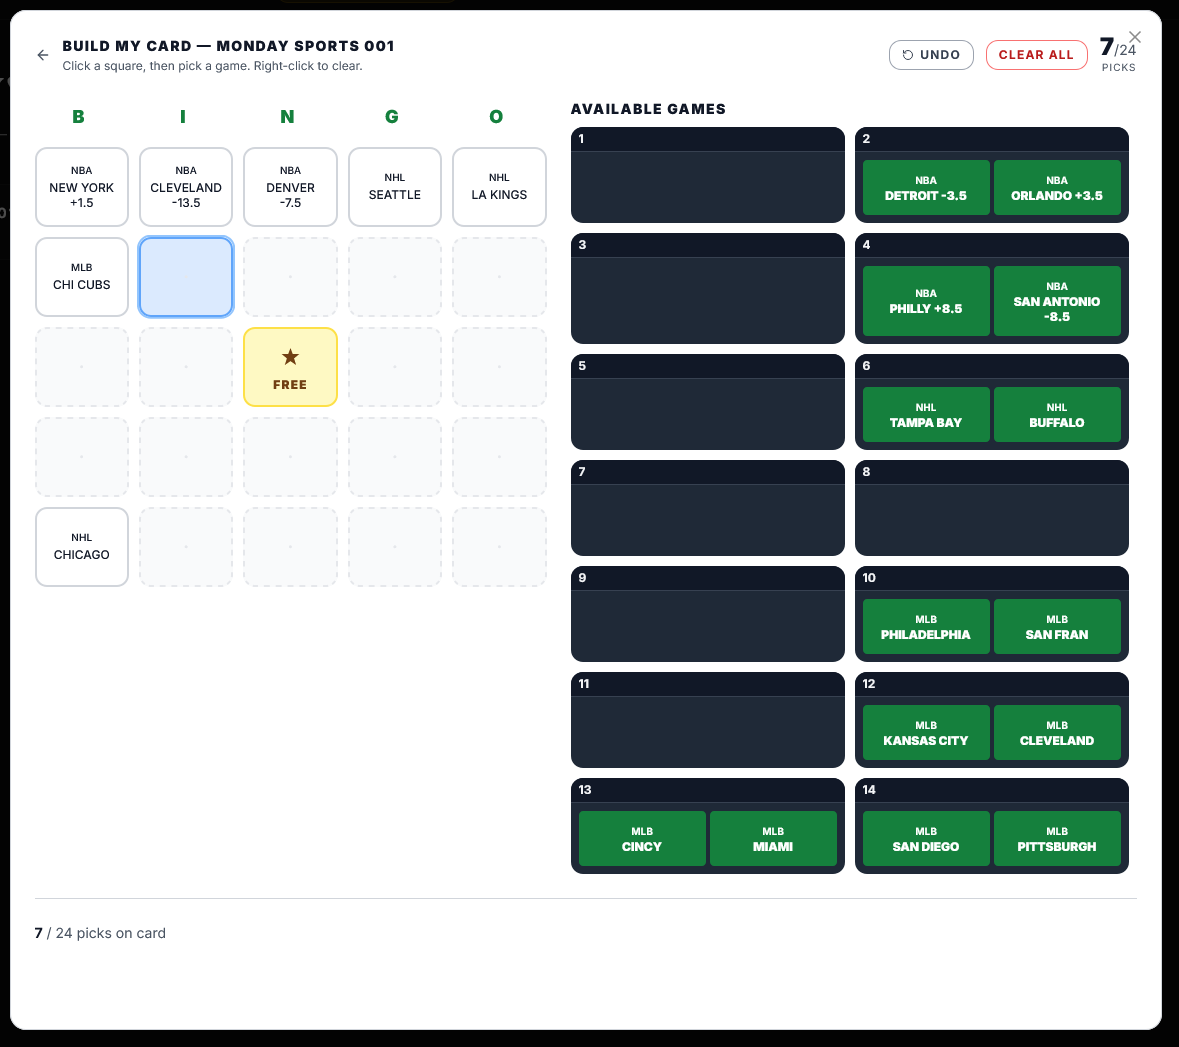The image size is (1179, 1047).
Task: Pick MLB Philadelphia in game 10
Action: [x=925, y=627]
